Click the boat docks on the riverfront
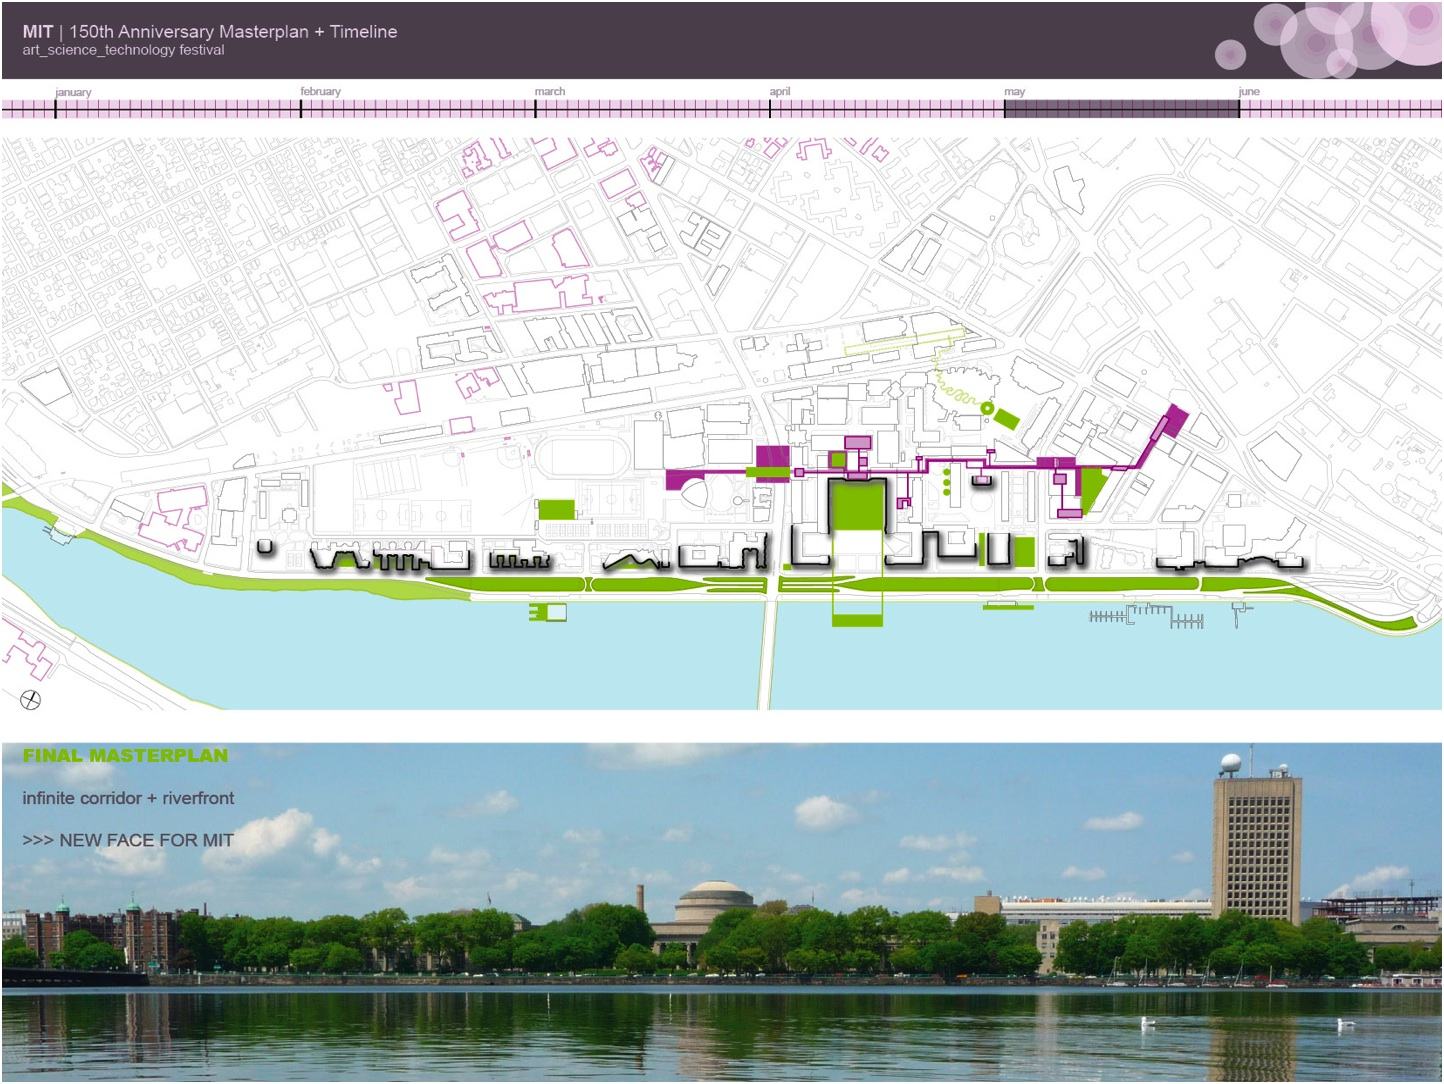The image size is (1444, 1084). coord(1146,616)
